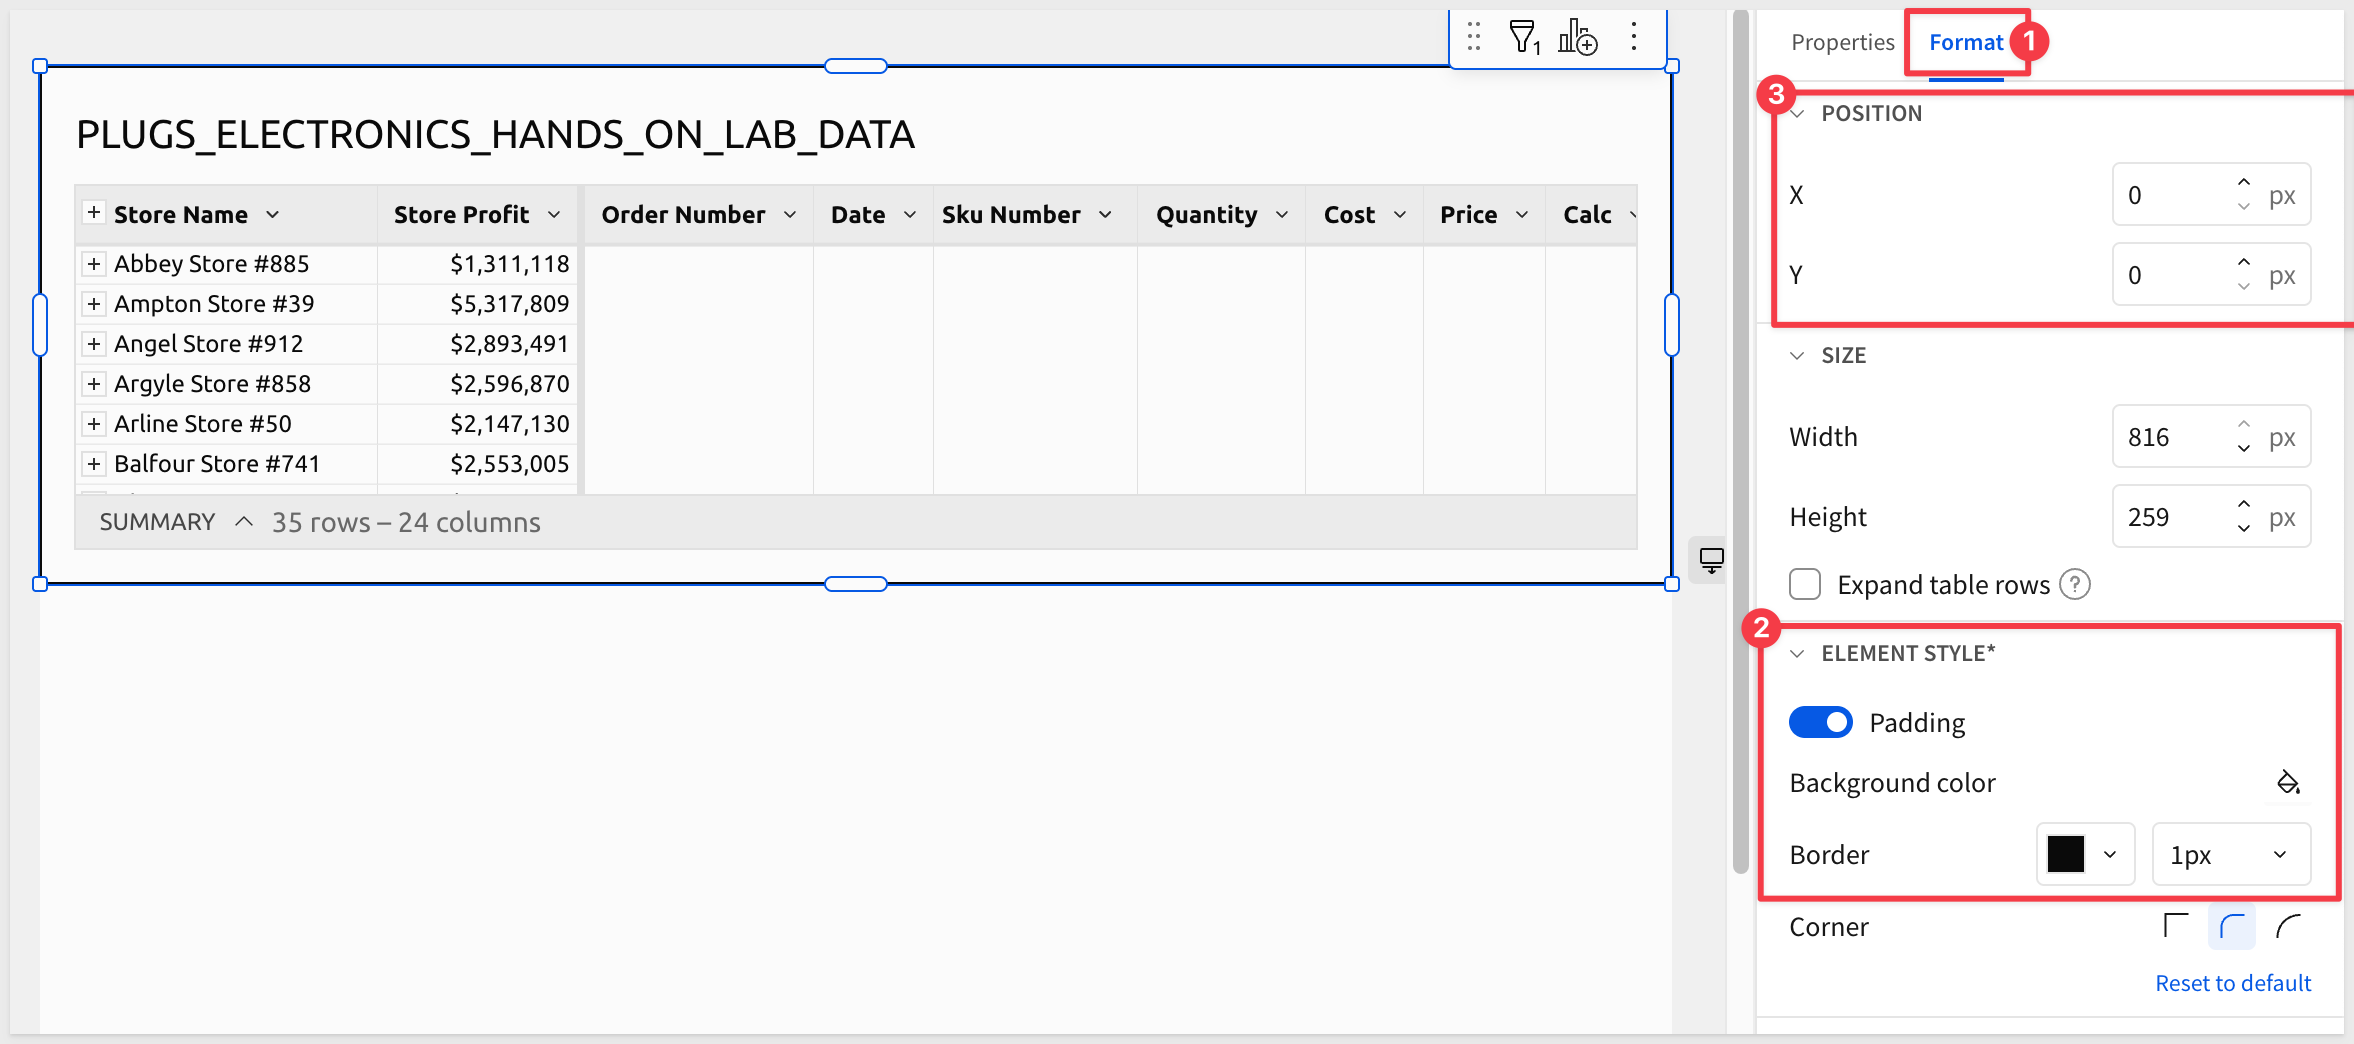Click the add child chart icon
The height and width of the screenshot is (1044, 2354).
pos(1577,37)
